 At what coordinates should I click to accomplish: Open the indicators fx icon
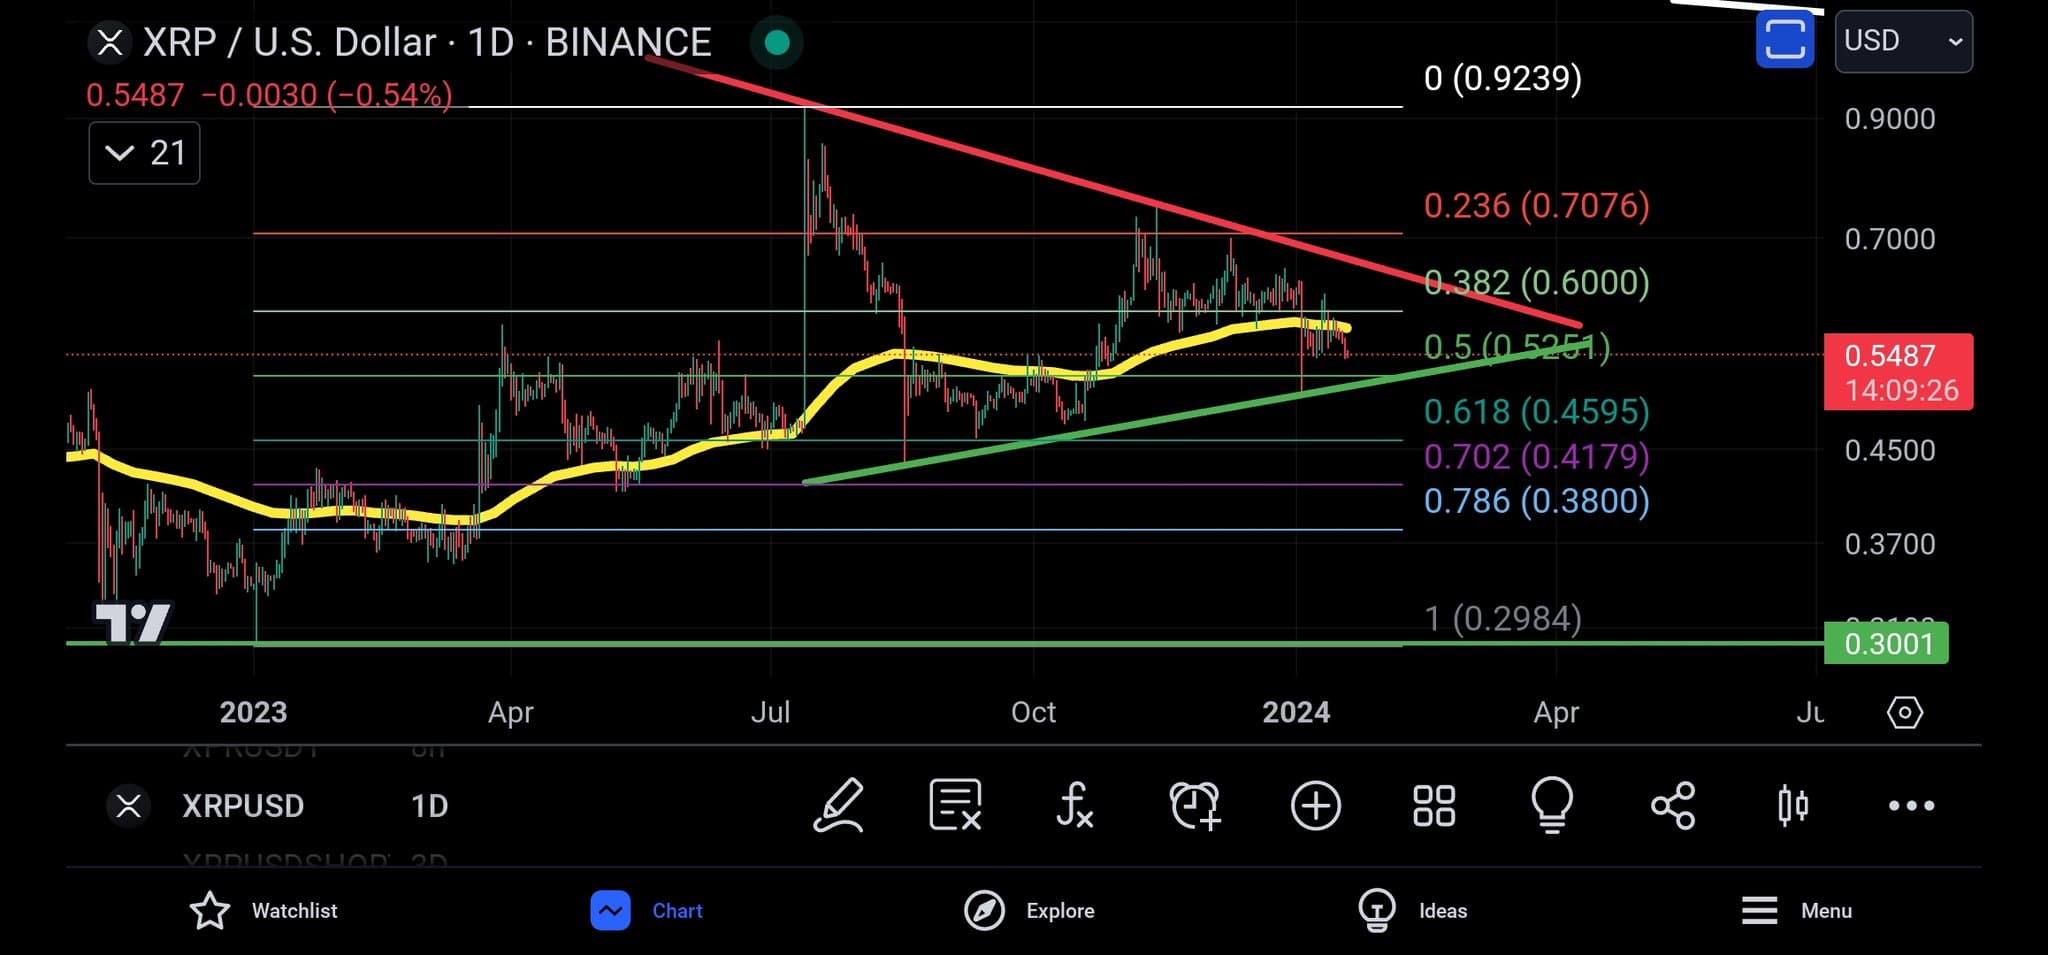point(1075,805)
